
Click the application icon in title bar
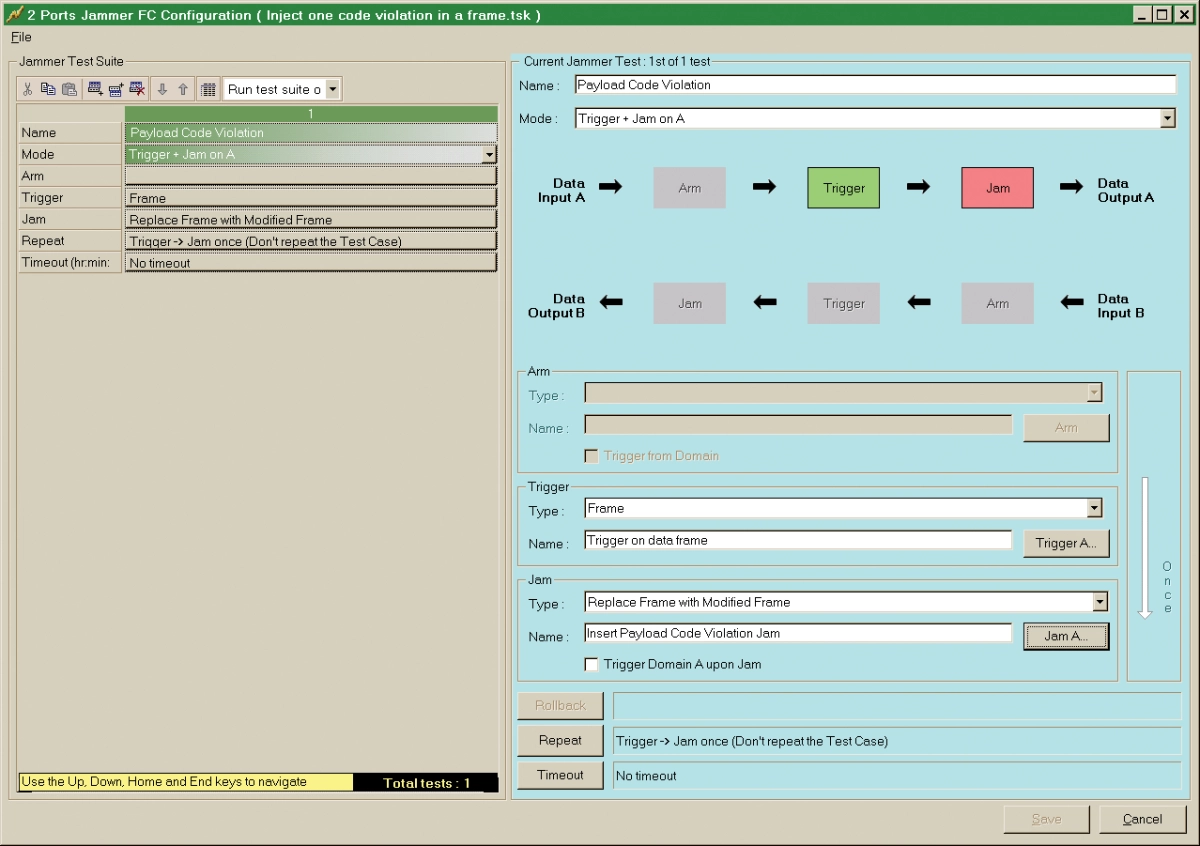pyautogui.click(x=13, y=14)
